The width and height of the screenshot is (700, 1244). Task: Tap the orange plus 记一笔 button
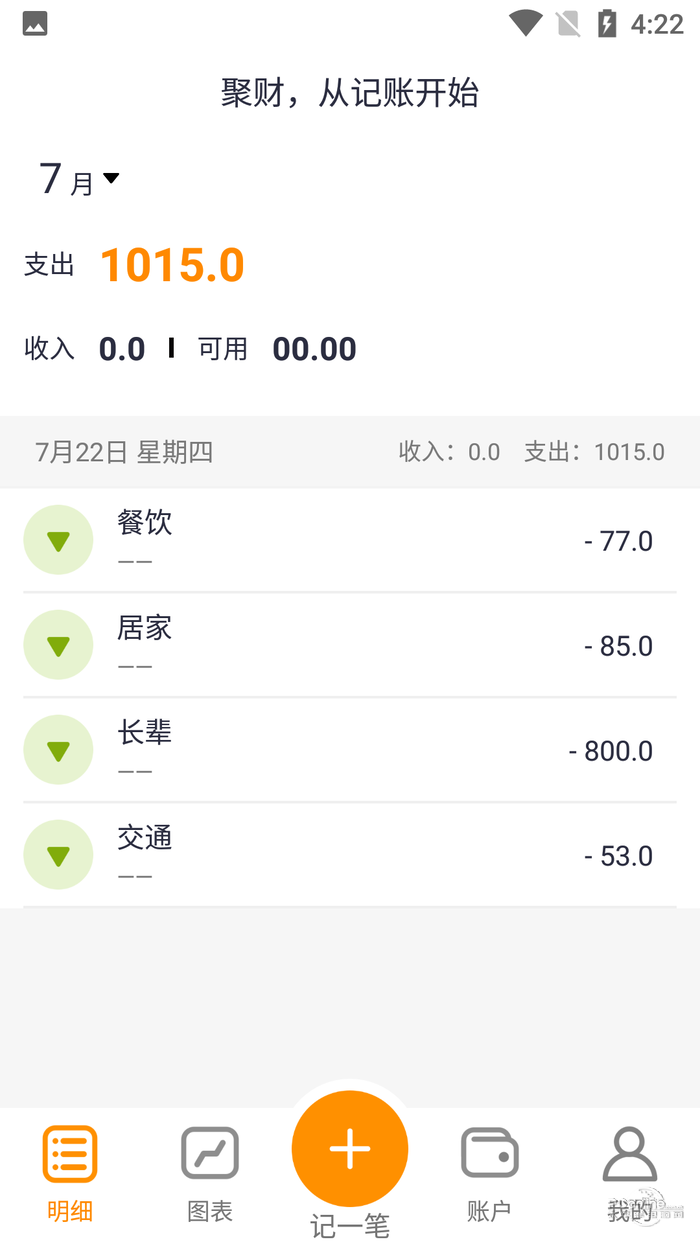point(350,1149)
